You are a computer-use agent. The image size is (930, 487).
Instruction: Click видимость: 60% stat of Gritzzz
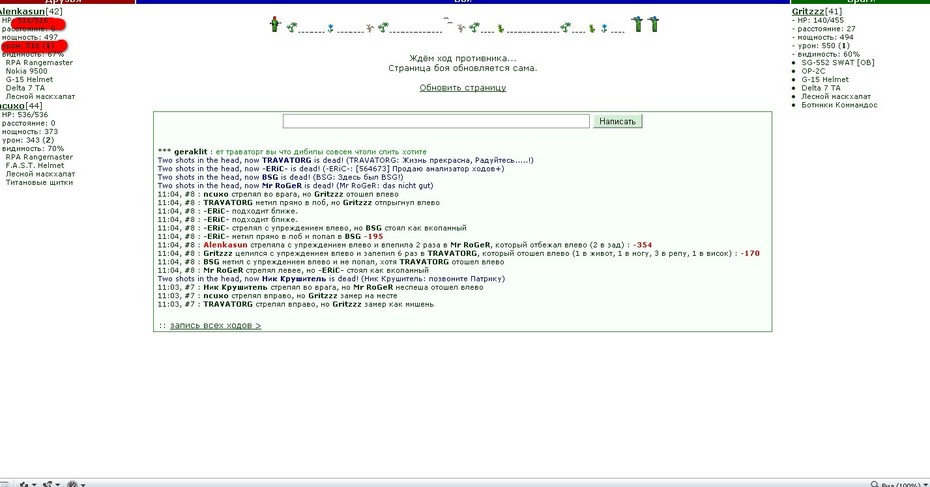tap(828, 54)
